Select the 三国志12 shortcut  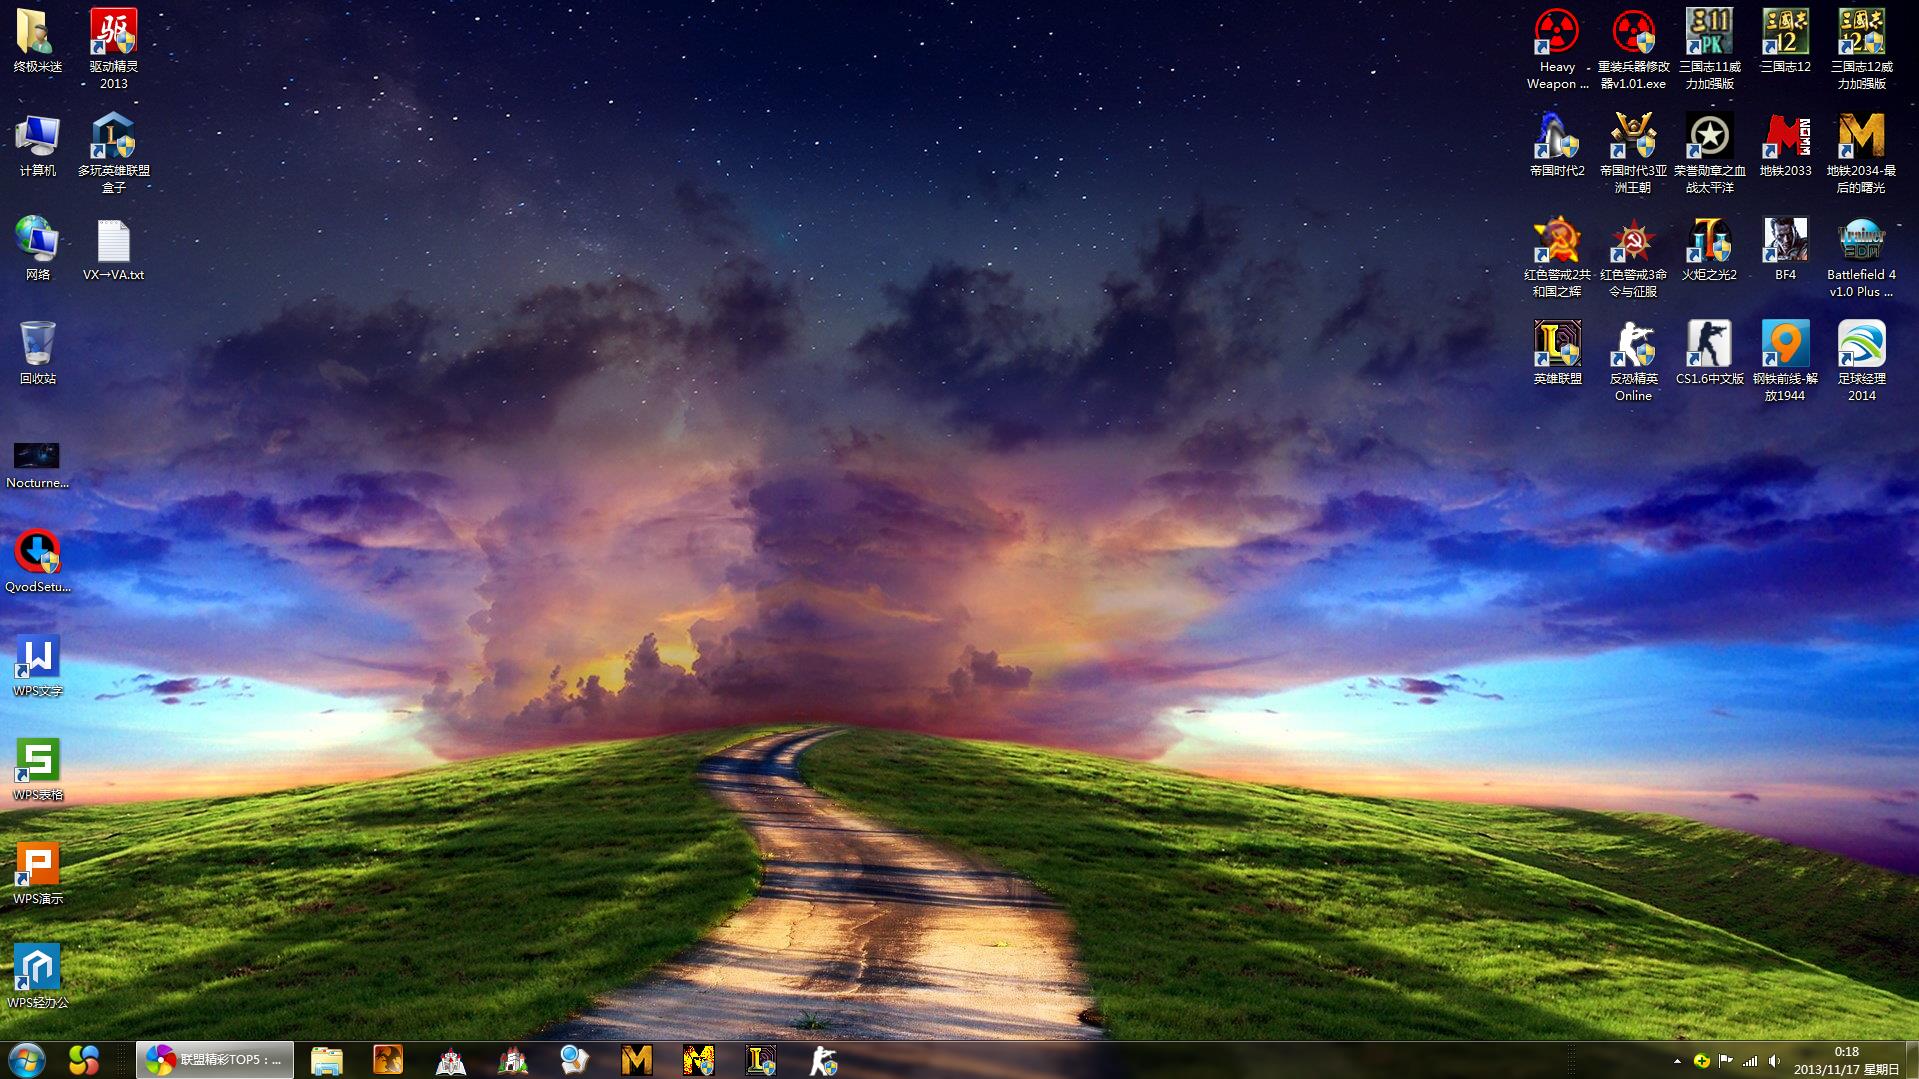(x=1785, y=41)
